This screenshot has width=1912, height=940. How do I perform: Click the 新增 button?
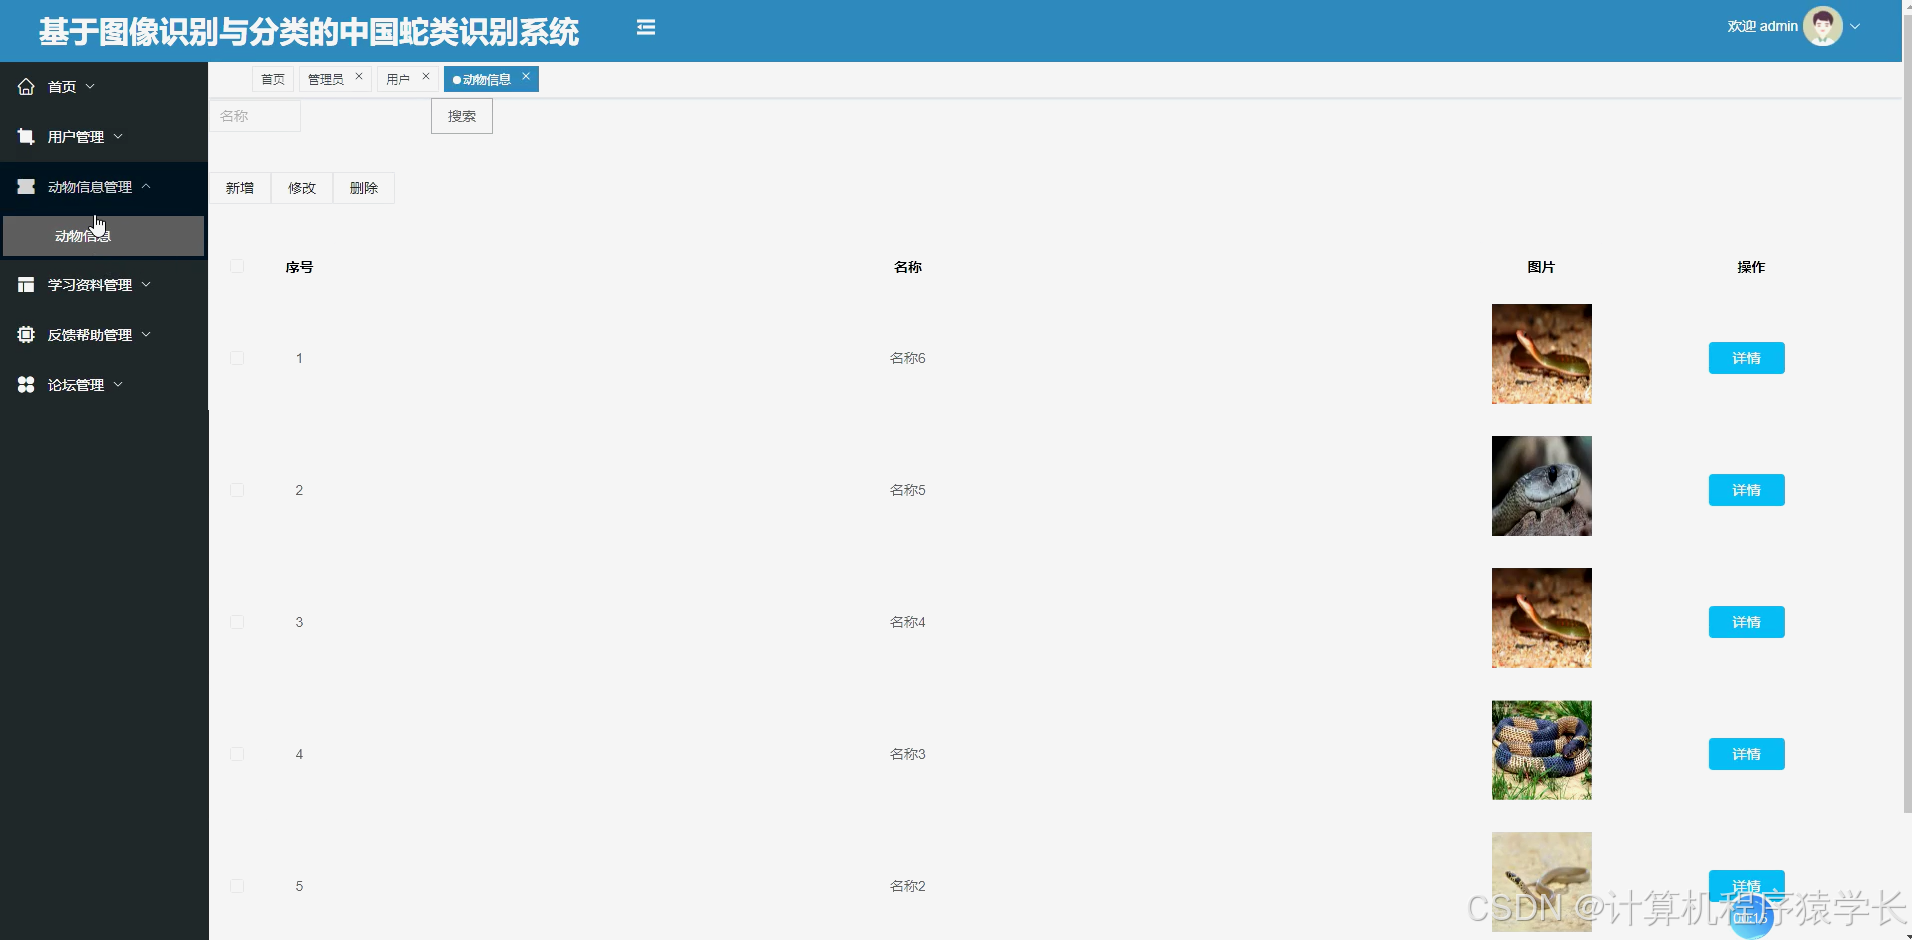(239, 188)
